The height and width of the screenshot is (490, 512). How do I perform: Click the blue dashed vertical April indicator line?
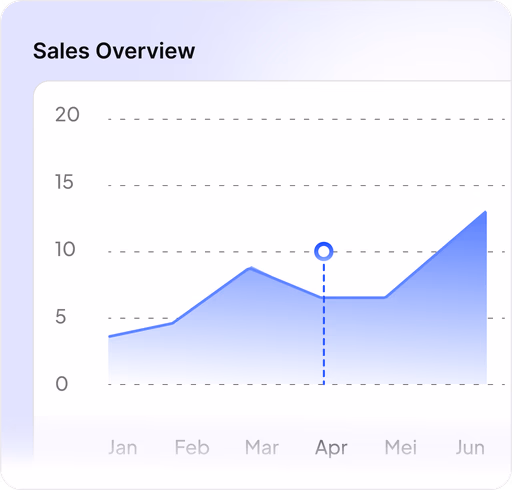pyautogui.click(x=324, y=323)
